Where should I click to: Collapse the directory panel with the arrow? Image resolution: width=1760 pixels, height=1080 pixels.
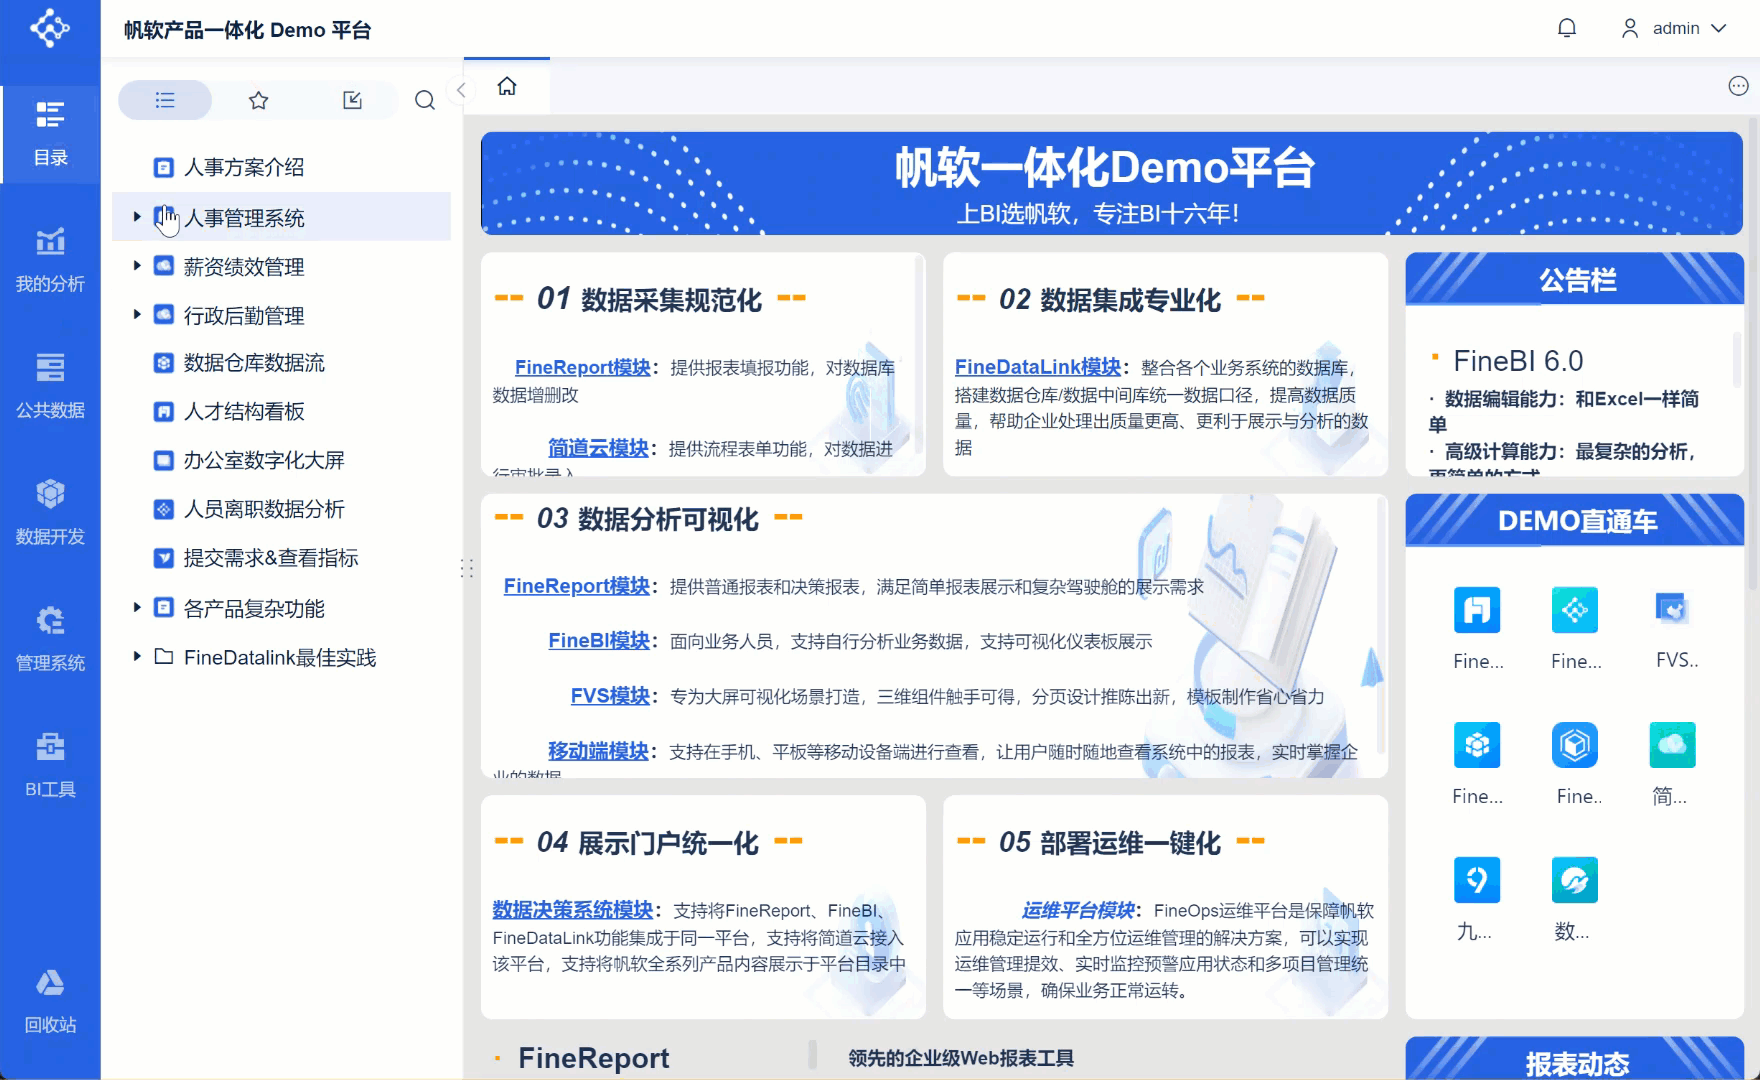coord(461,90)
